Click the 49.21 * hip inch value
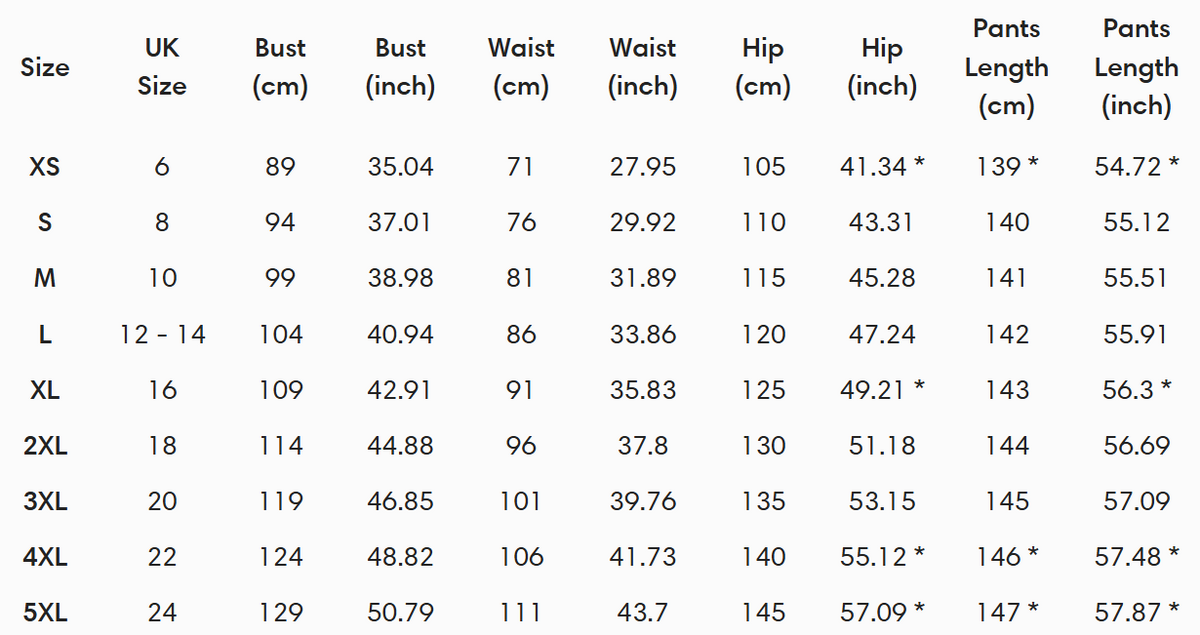The height and width of the screenshot is (635, 1200). point(882,390)
